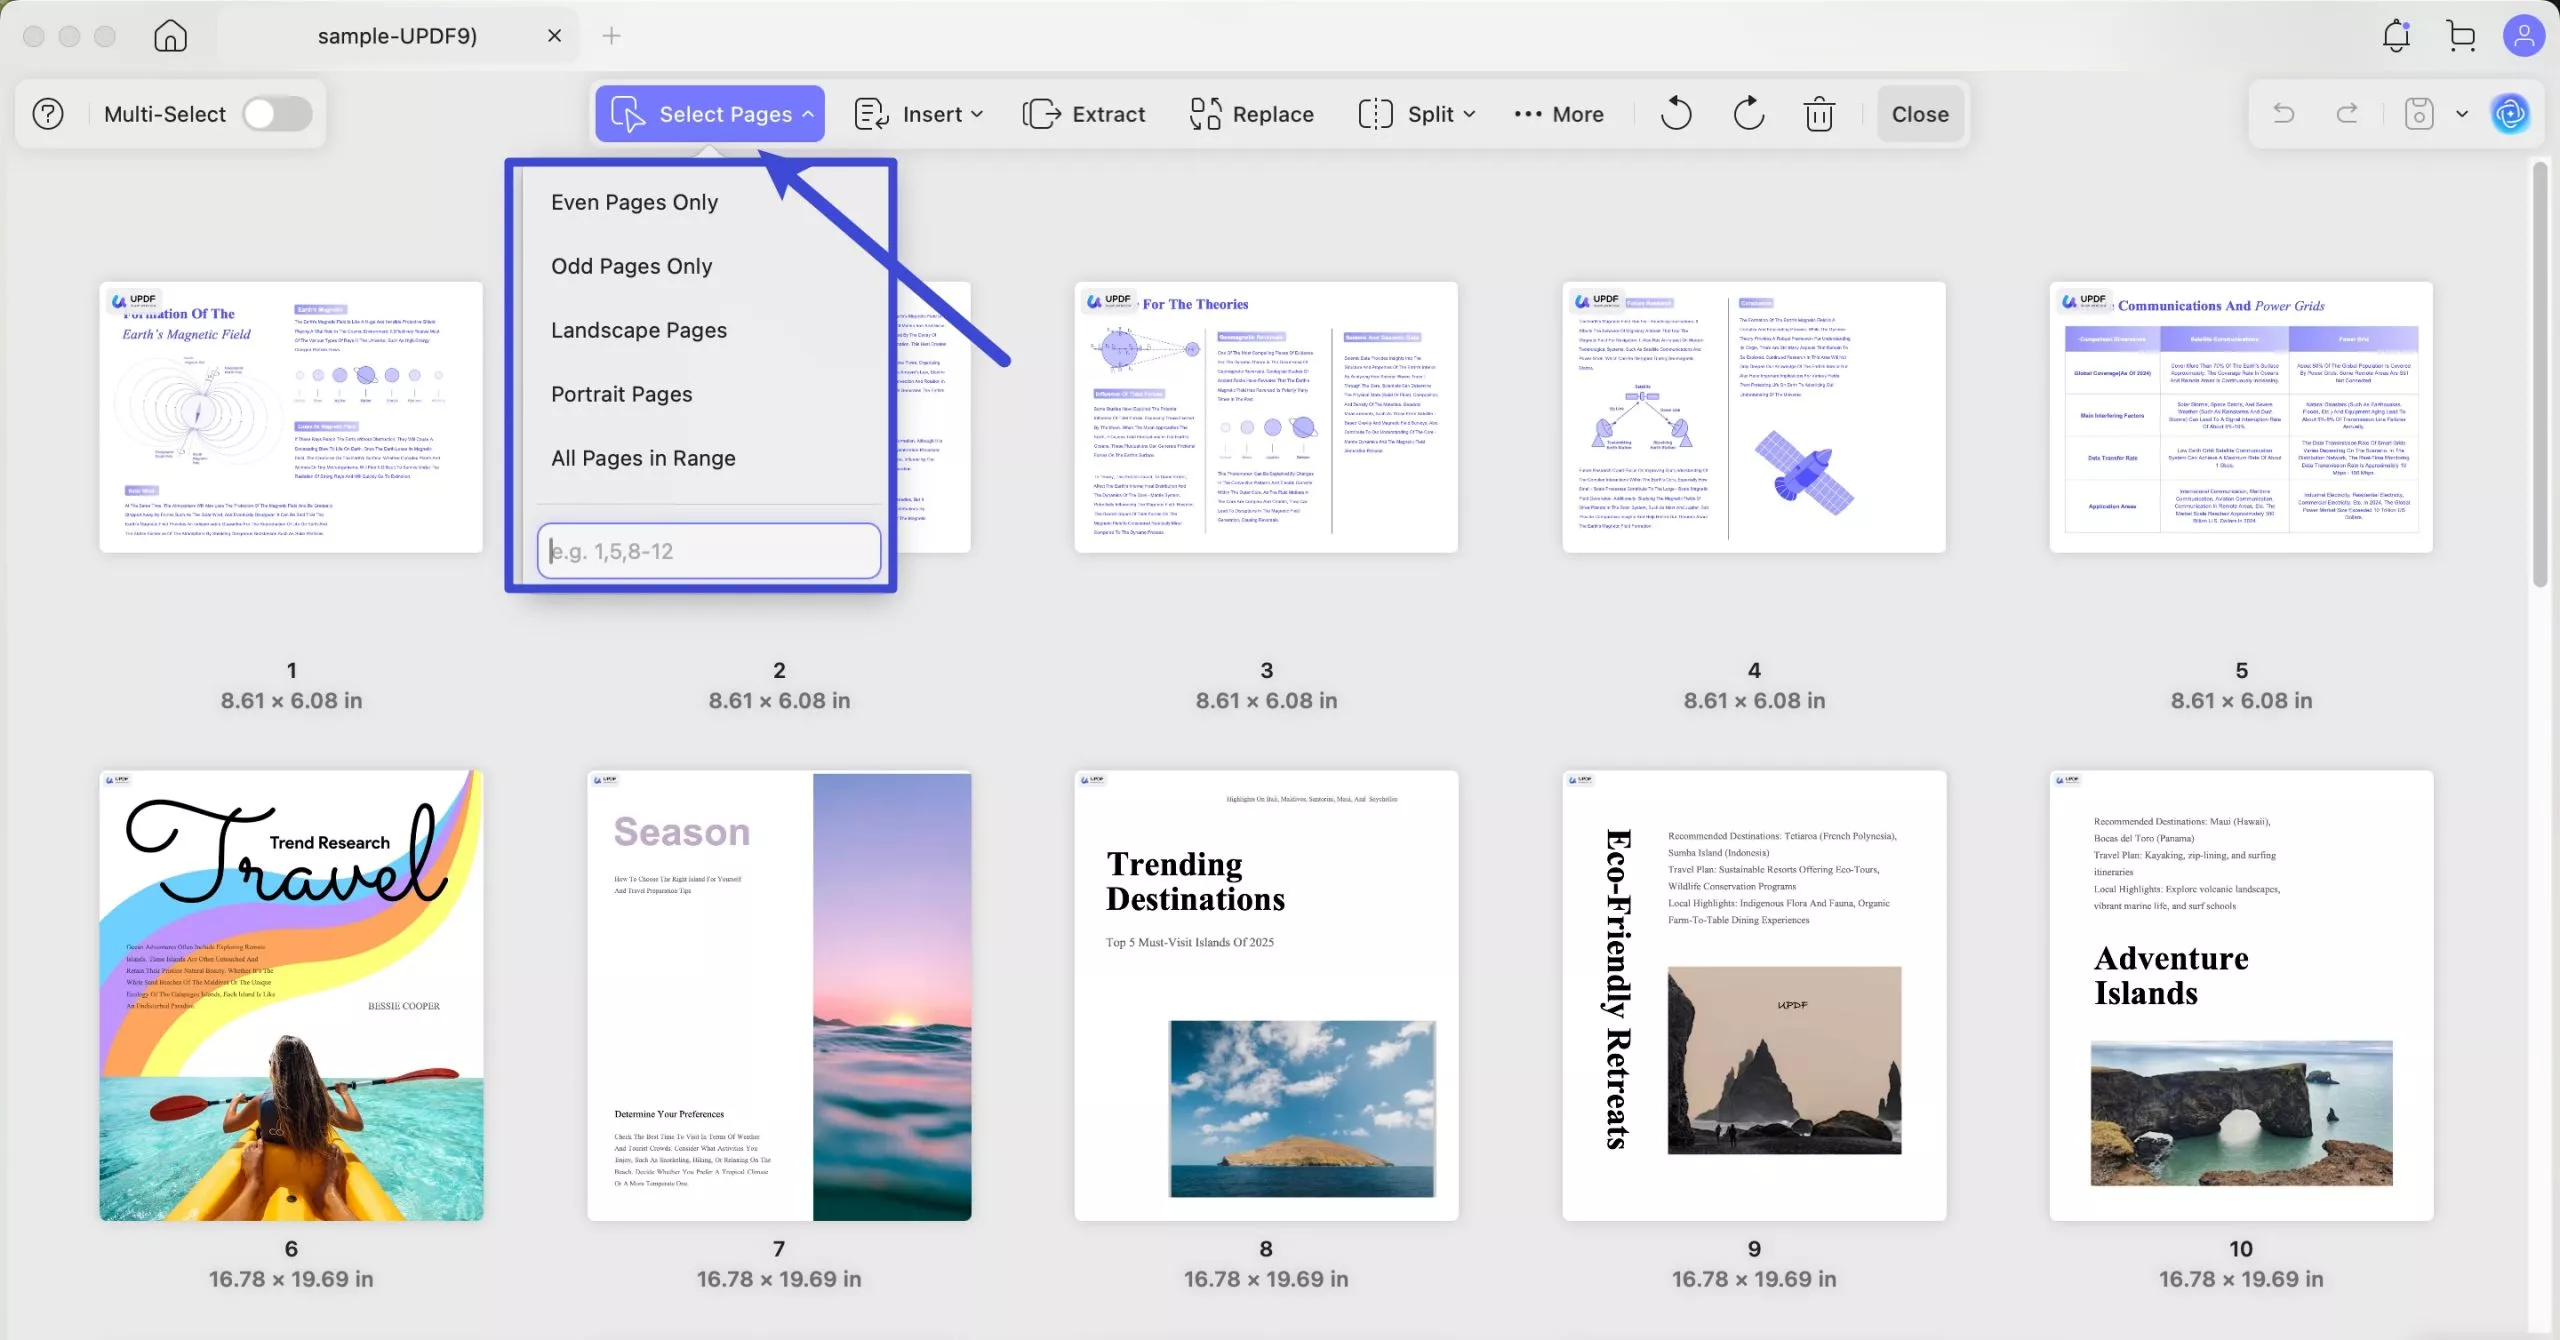Click the user account avatar
The image size is (2560, 1340).
coord(2523,36)
